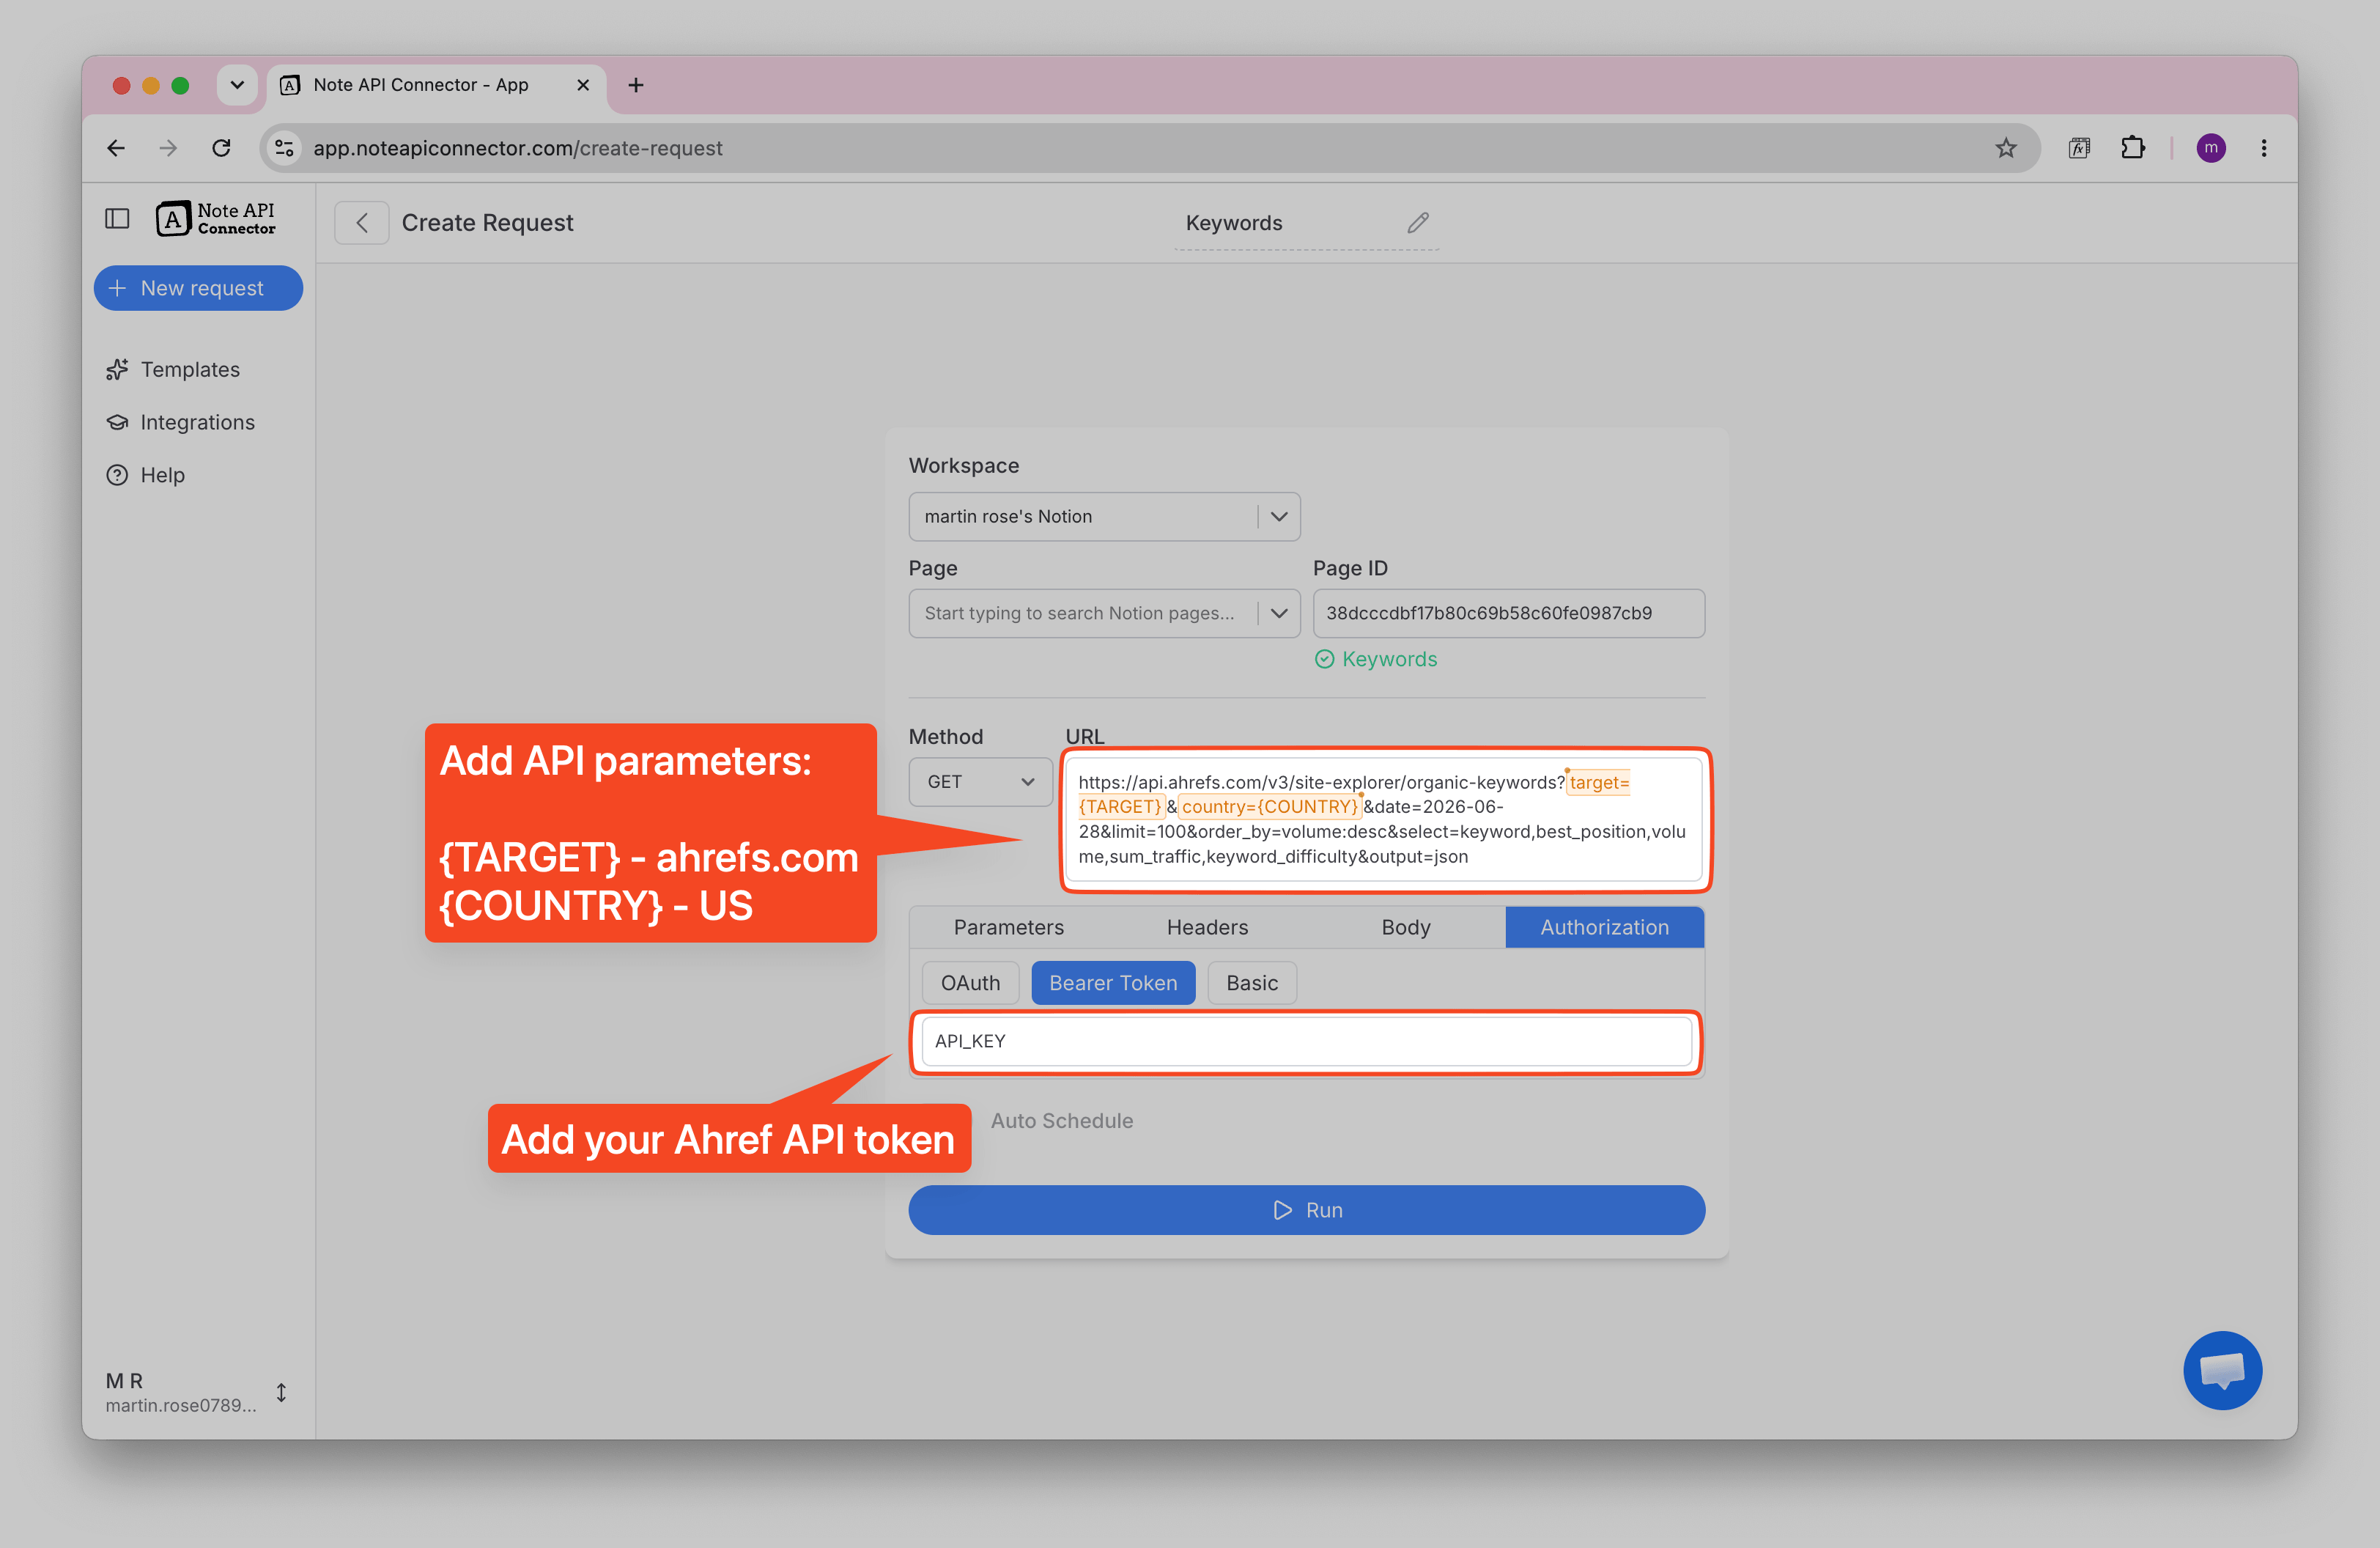Image resolution: width=2380 pixels, height=1548 pixels.
Task: Click the Keywords request title
Action: coord(1234,222)
